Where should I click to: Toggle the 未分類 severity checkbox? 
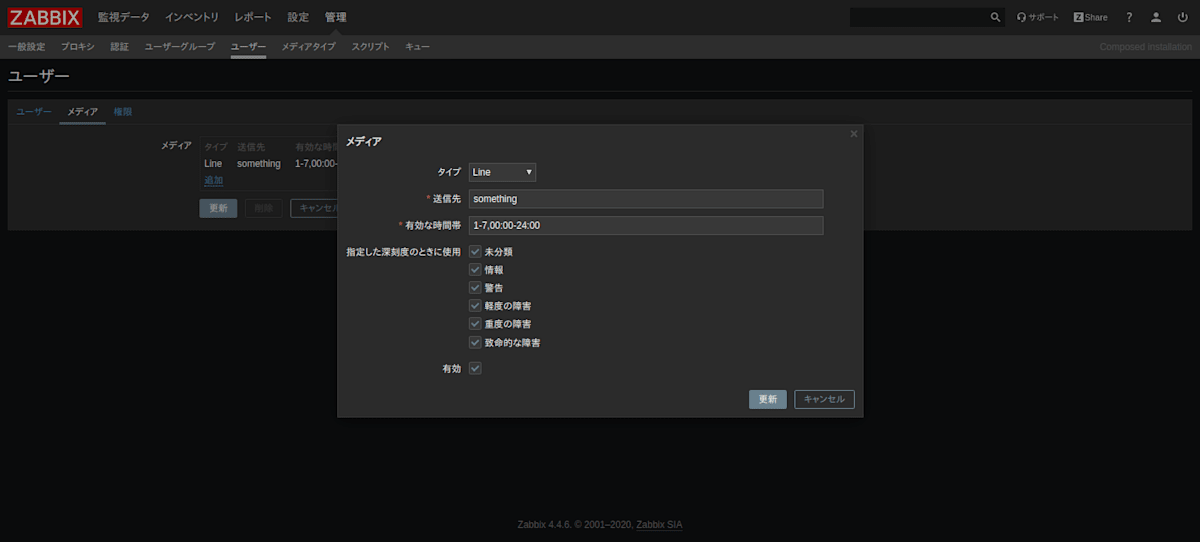tap(475, 251)
